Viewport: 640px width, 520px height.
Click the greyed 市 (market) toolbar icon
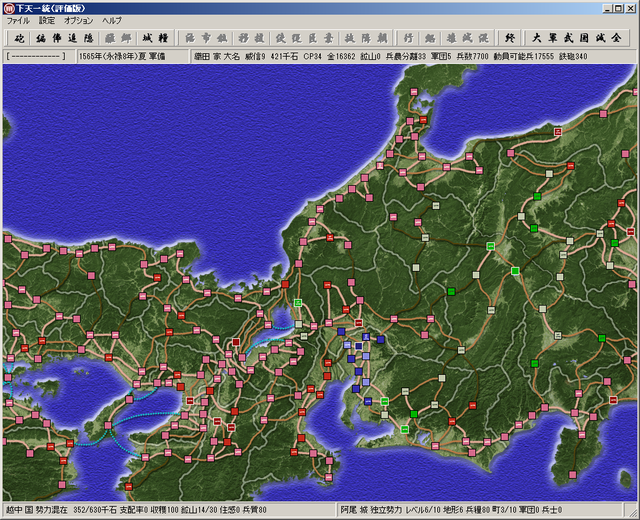[206, 38]
